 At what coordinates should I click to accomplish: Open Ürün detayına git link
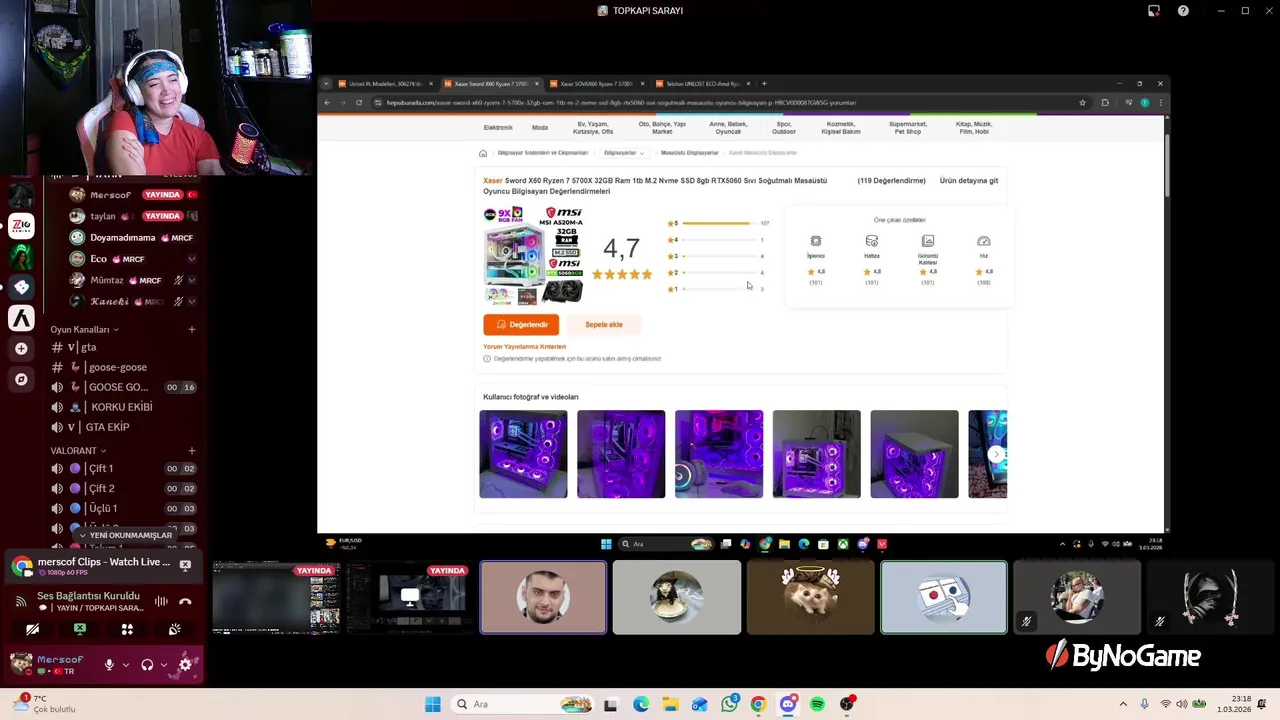point(969,181)
